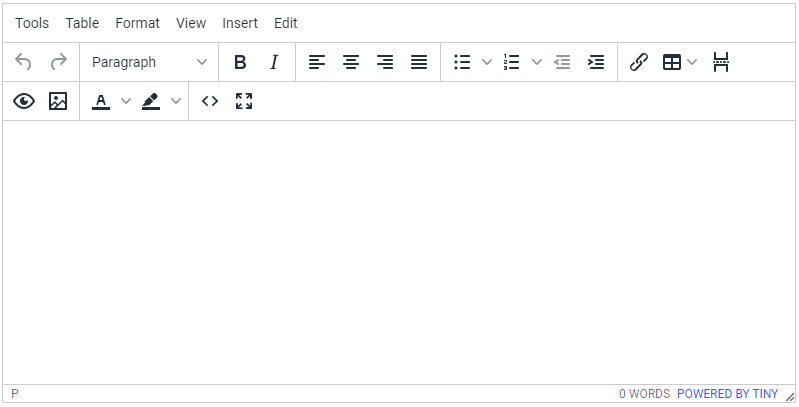Expand the table dropdown arrow

click(691, 62)
